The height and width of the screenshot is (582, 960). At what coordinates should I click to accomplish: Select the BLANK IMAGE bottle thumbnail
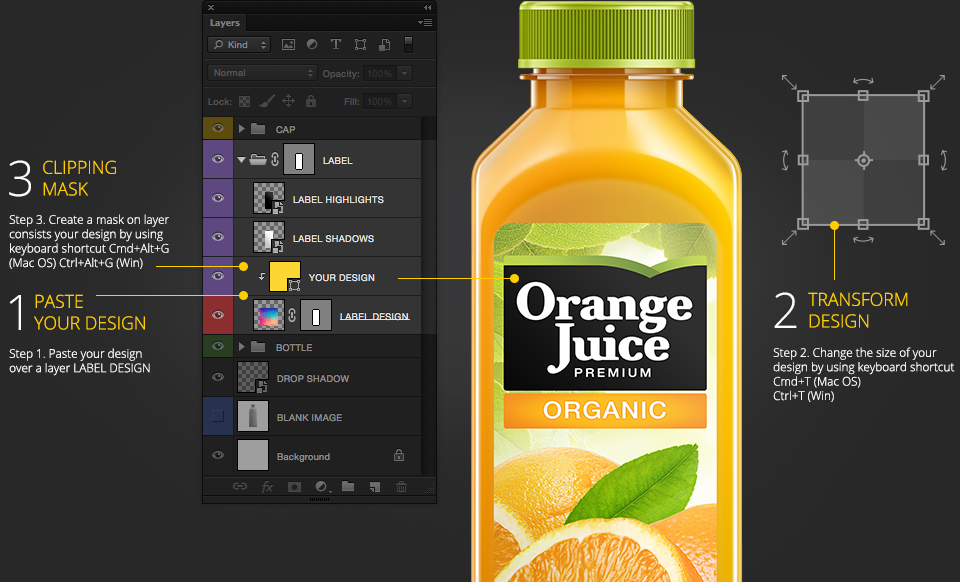tap(253, 417)
